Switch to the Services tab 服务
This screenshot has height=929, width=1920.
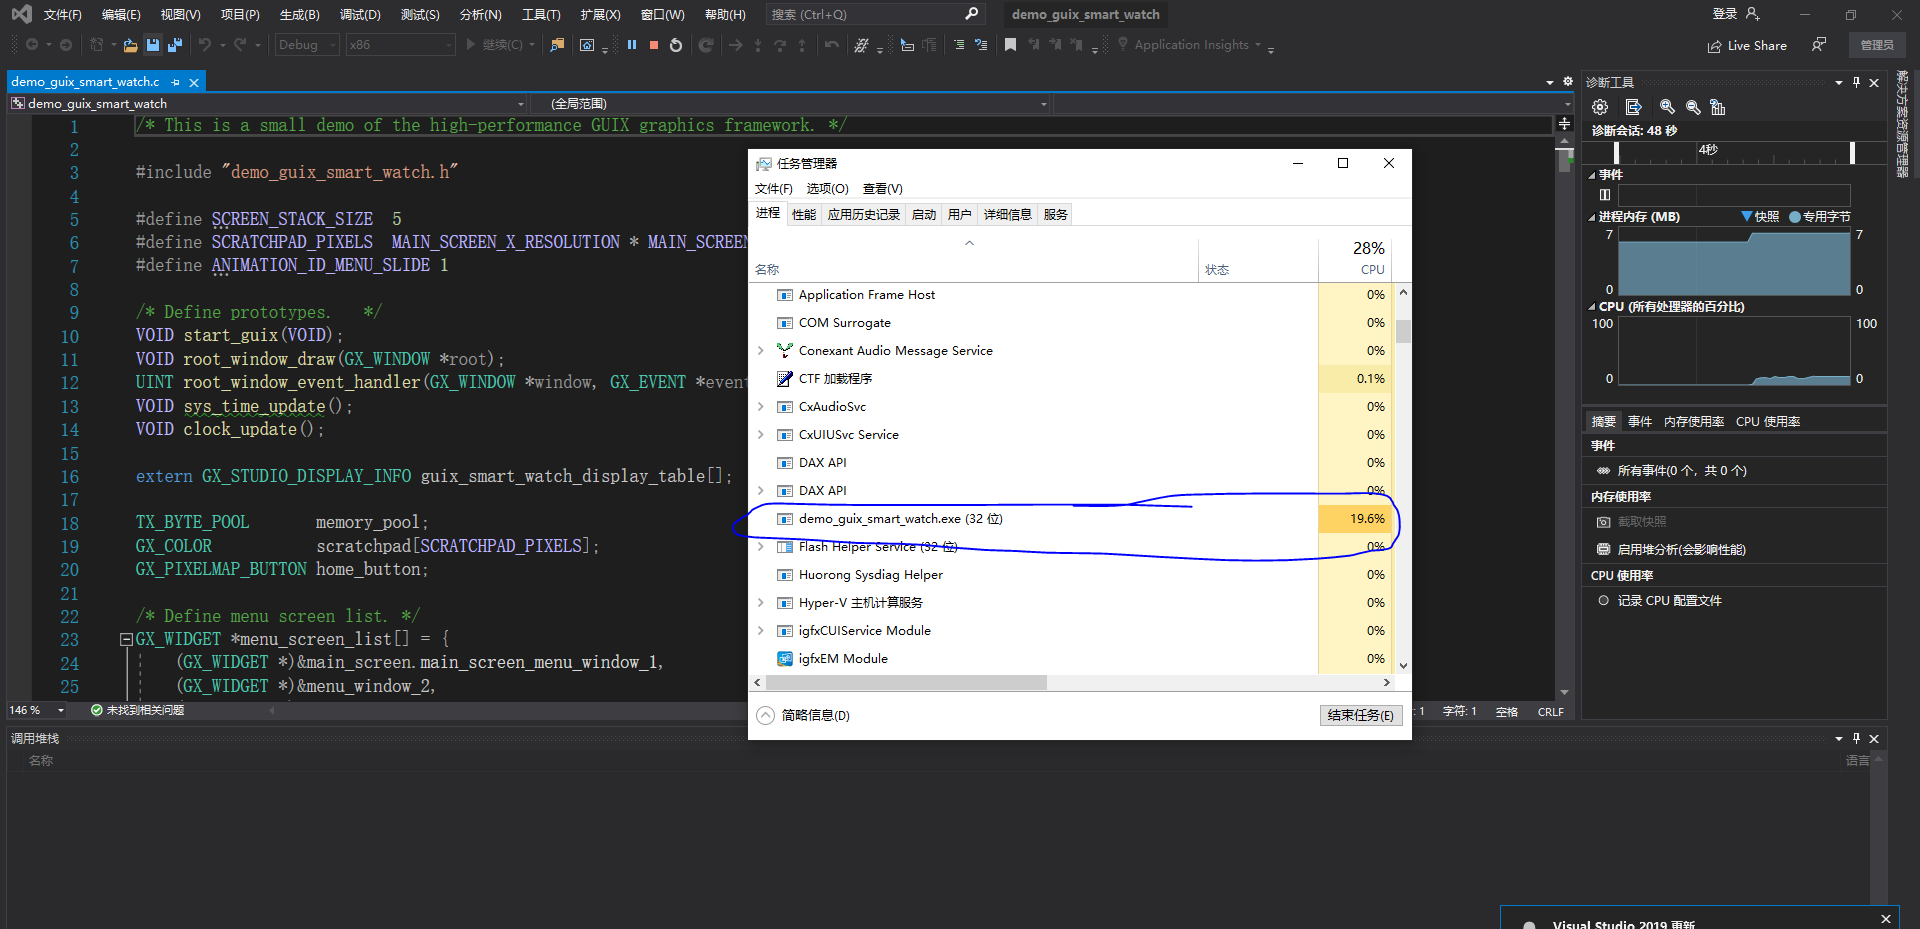1055,215
